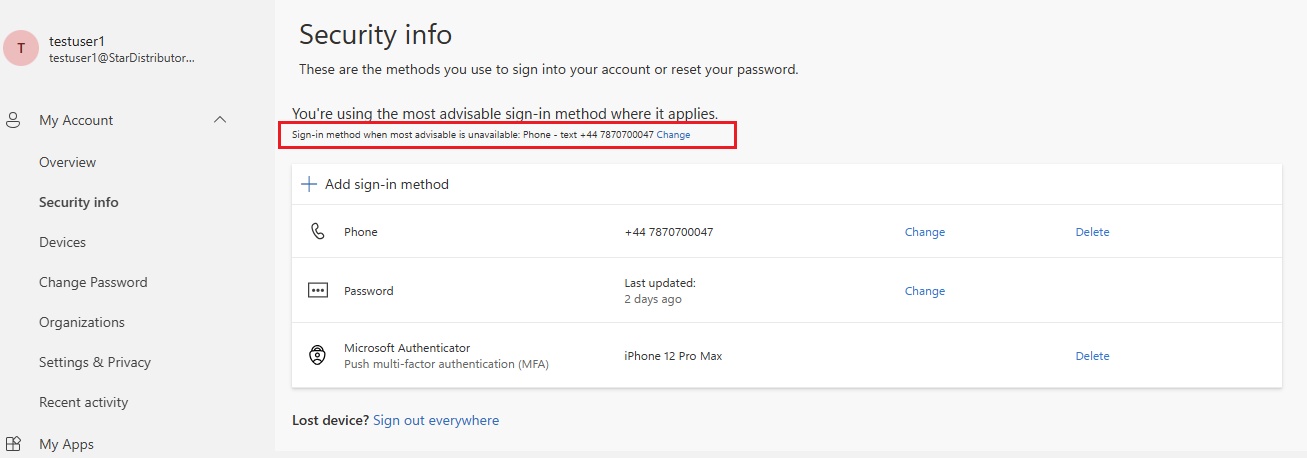This screenshot has width=1307, height=458.
Task: Change the Phone number entry
Action: [924, 232]
